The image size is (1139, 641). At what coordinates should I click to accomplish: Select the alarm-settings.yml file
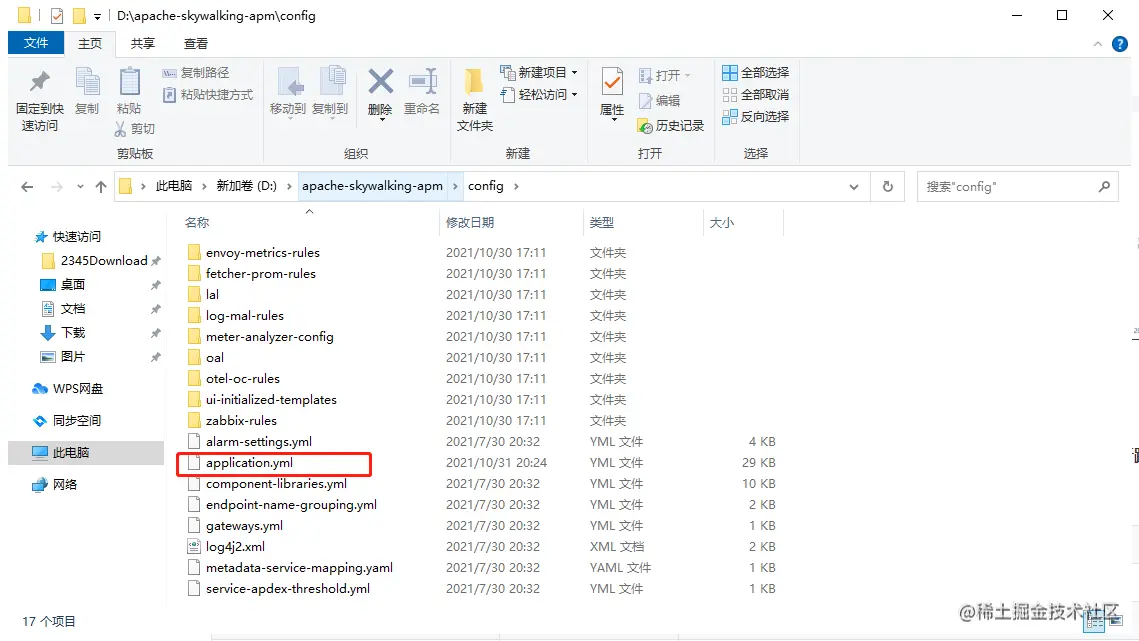(x=259, y=442)
